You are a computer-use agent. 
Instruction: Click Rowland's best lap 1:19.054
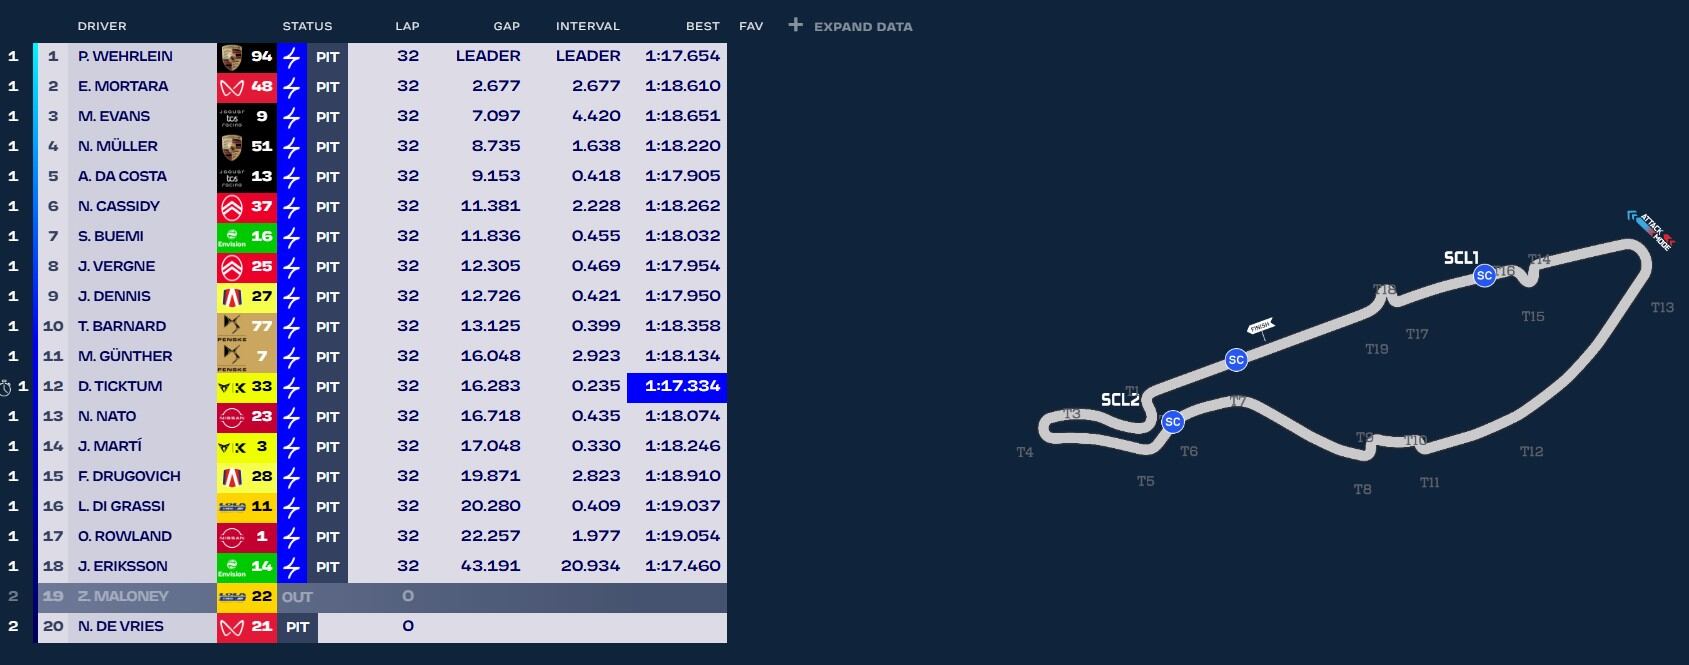click(x=682, y=537)
